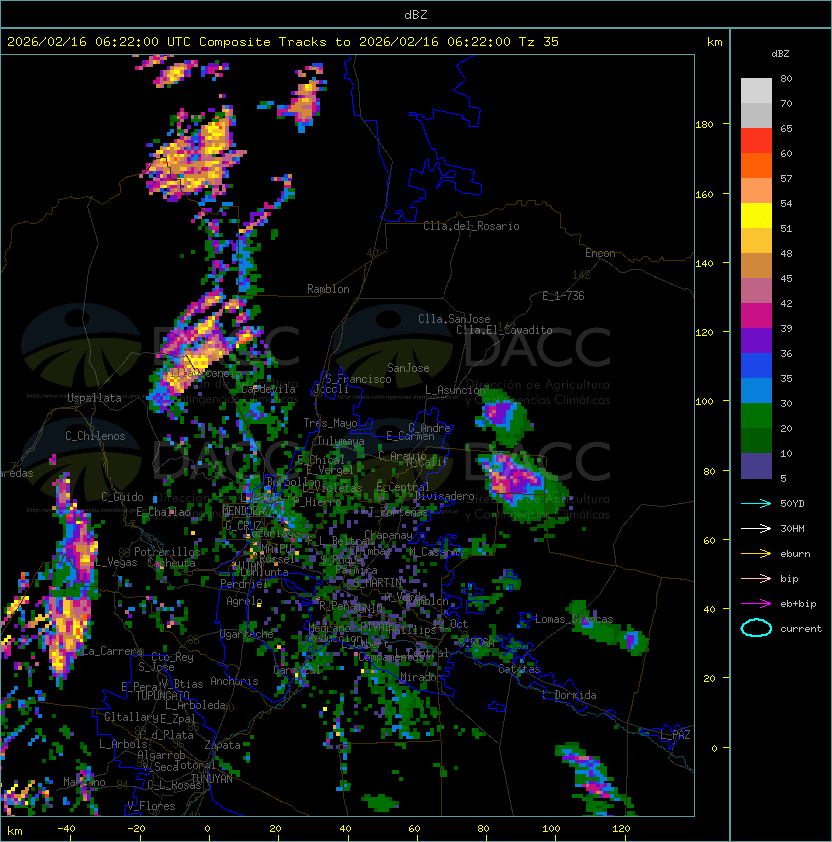This screenshot has height=842, width=832.
Task: Click the '140' tick on right axis
Action: click(704, 263)
